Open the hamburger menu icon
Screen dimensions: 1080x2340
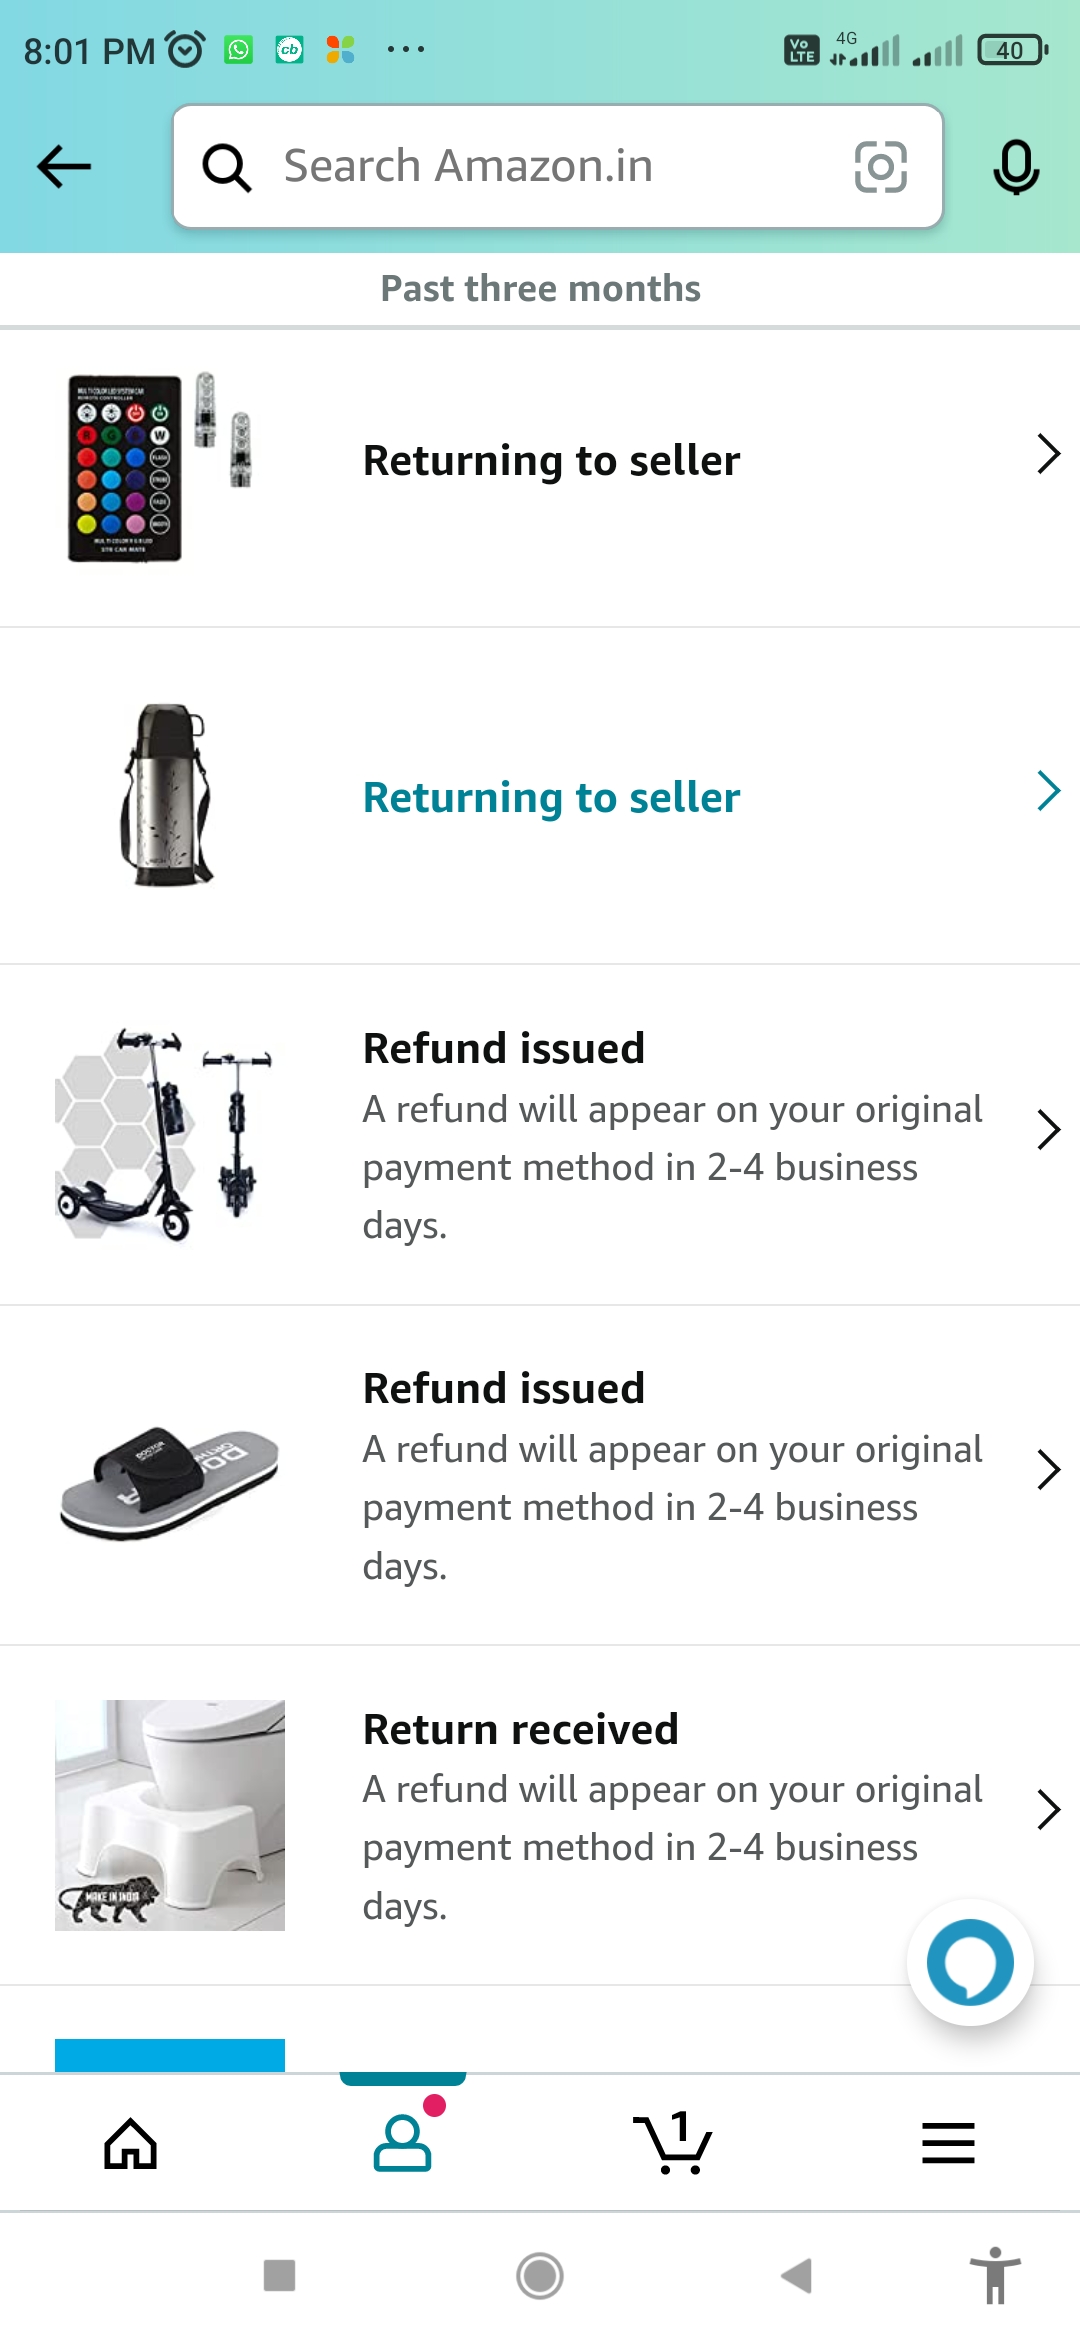[948, 2143]
